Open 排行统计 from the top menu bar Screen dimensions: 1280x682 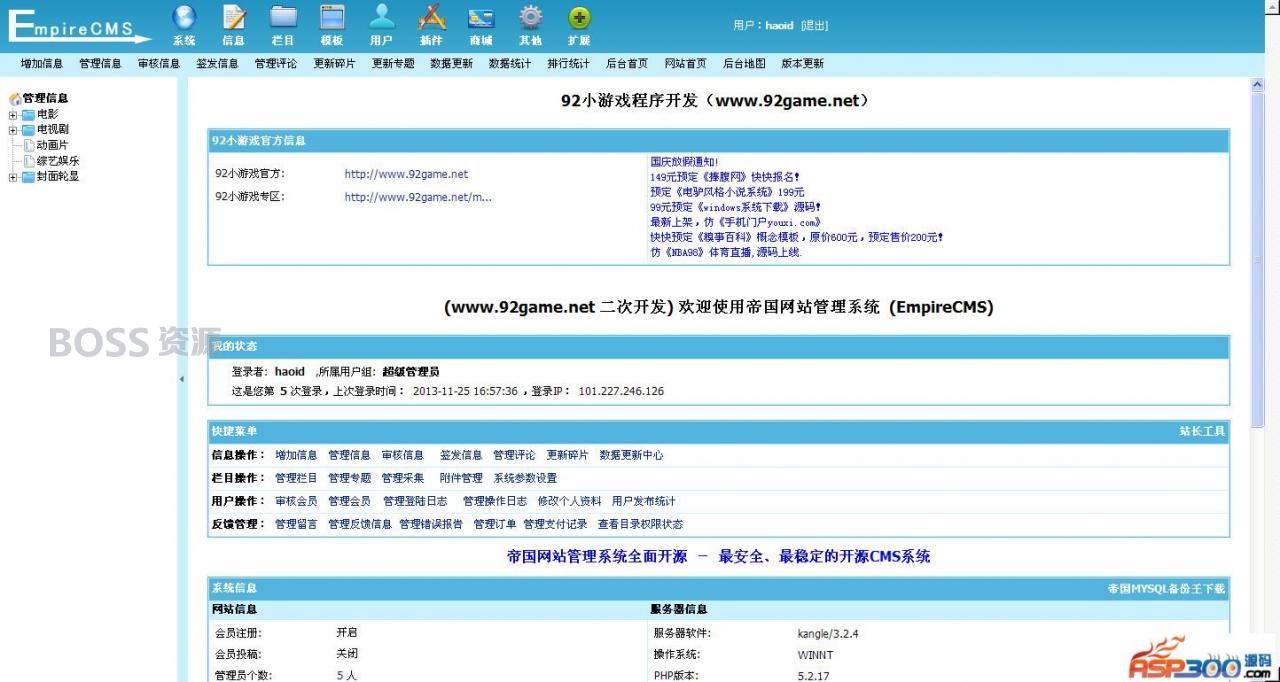[568, 63]
